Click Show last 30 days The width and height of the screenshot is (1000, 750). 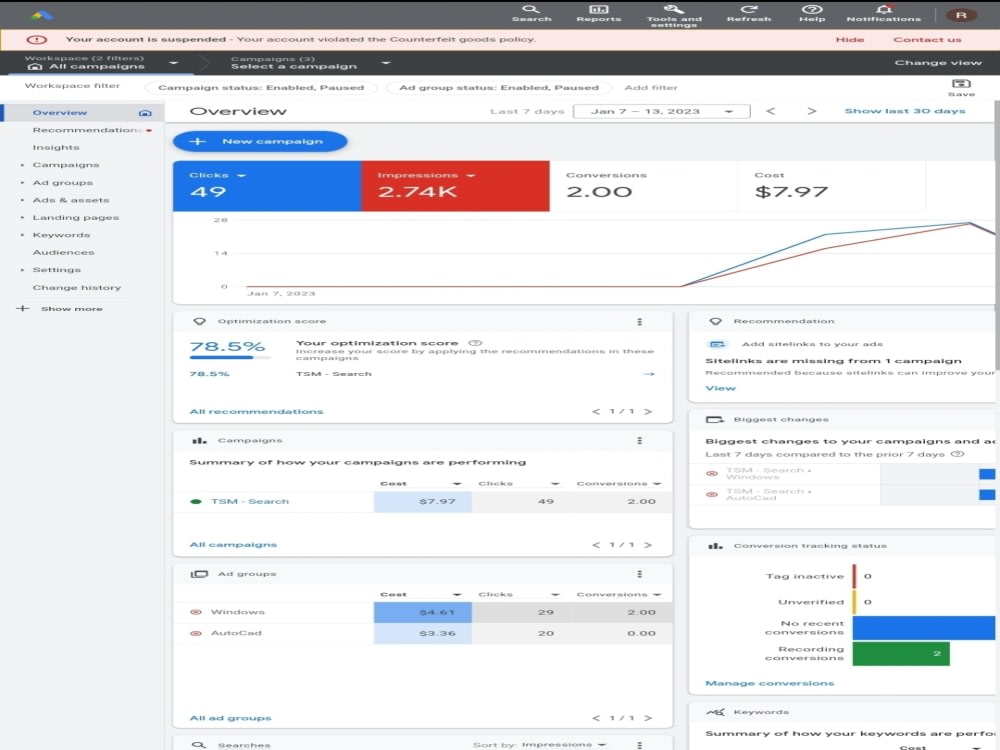tap(905, 111)
